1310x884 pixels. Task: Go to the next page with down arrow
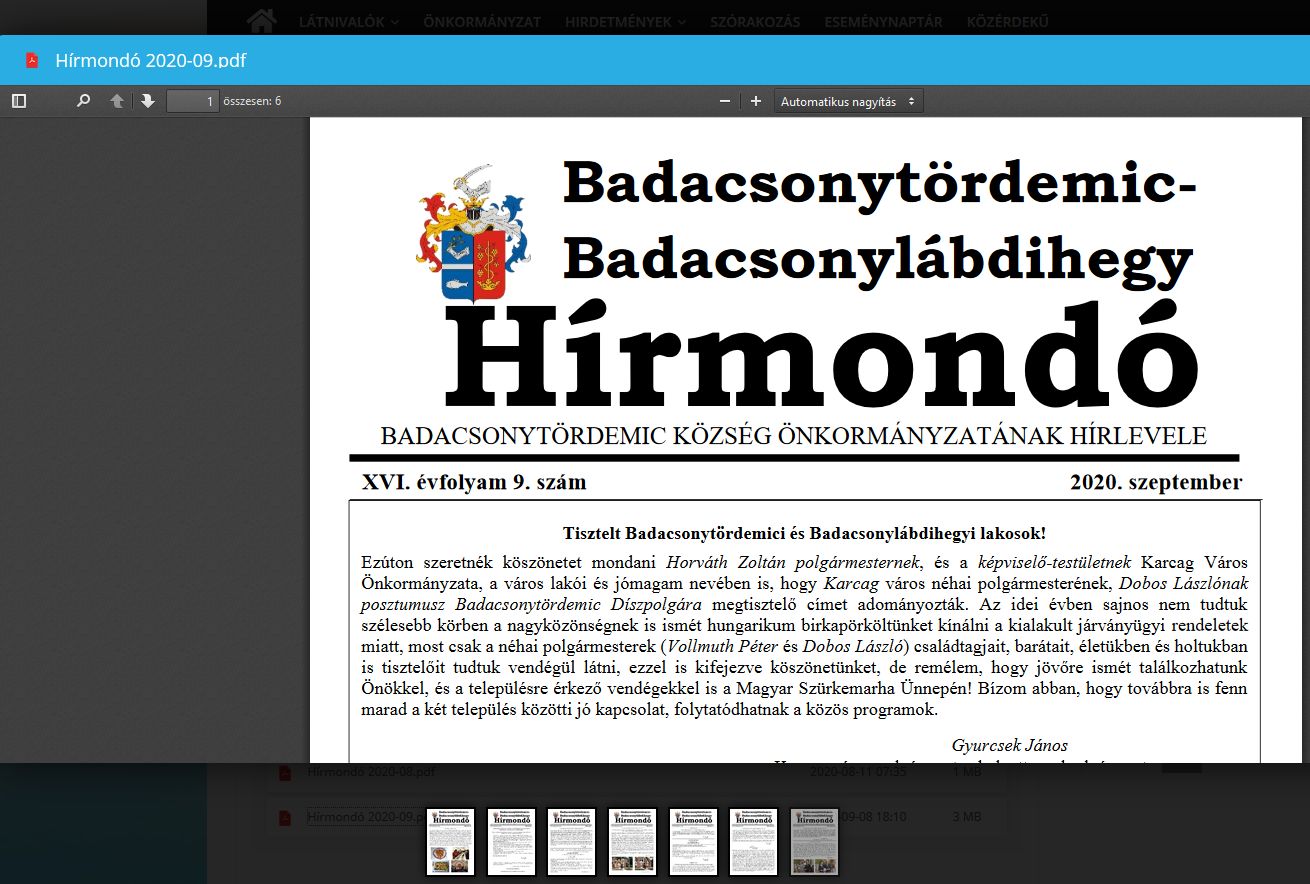[148, 101]
